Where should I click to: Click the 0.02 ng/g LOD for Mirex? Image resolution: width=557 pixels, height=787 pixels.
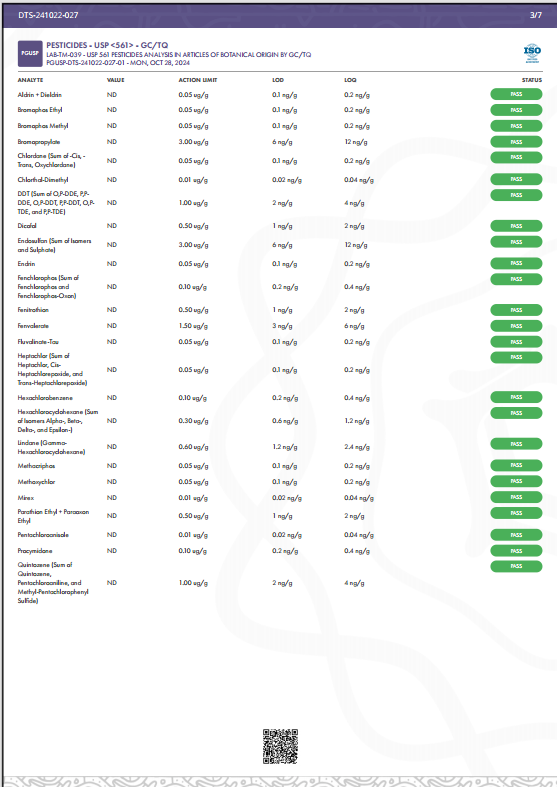click(x=287, y=498)
